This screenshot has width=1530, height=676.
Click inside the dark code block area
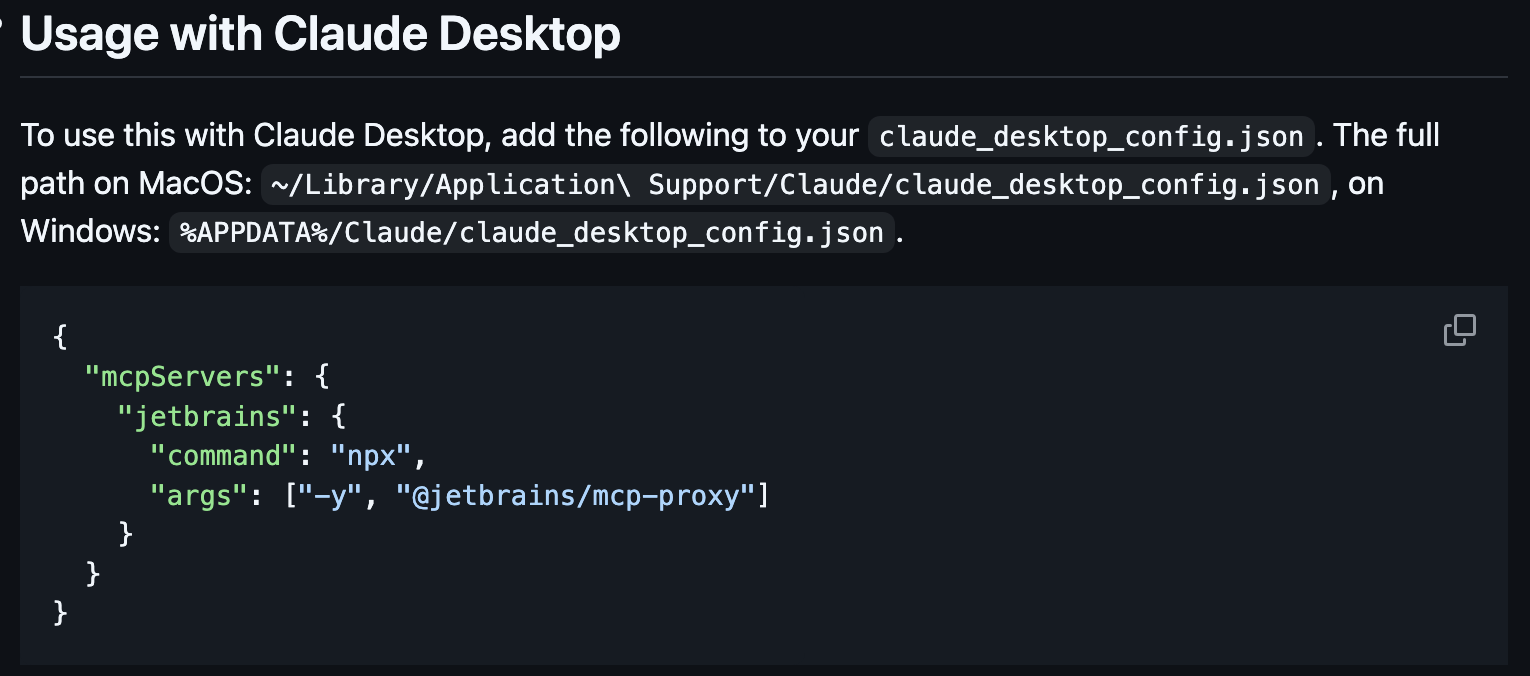coord(900,580)
